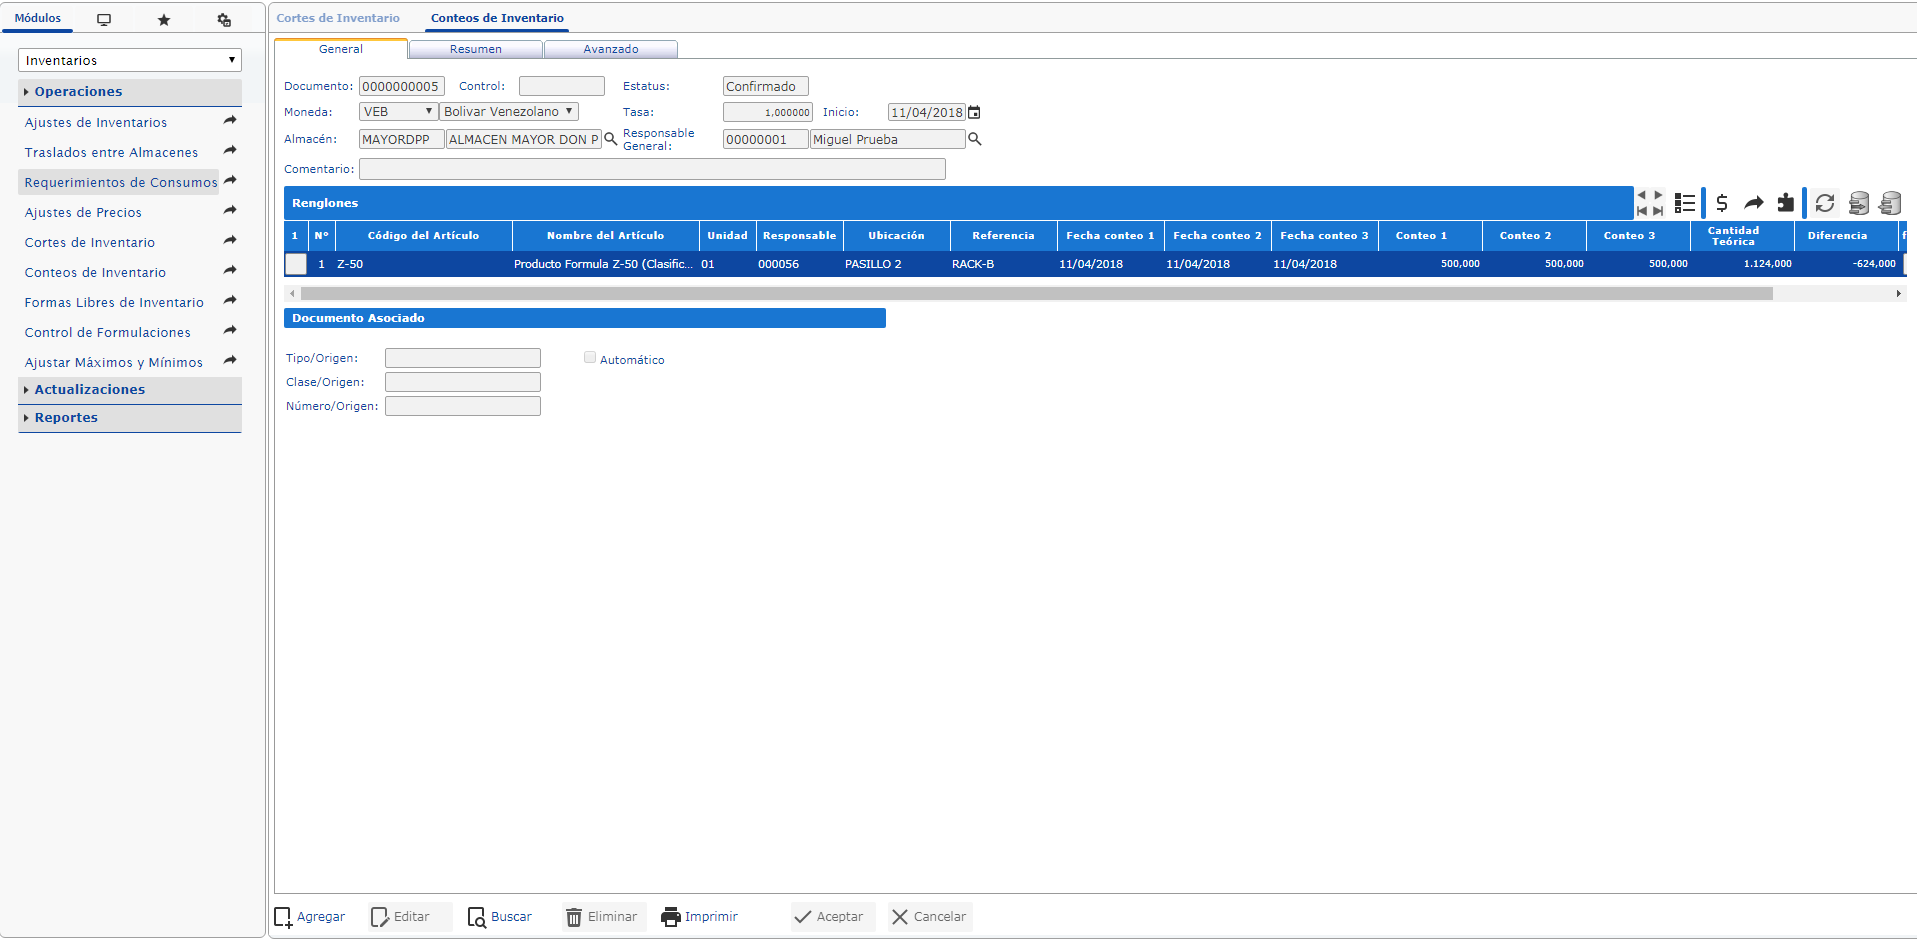Click shortcut arrow next to Traslados entre Almacenes
The image size is (1917, 941).
click(230, 150)
